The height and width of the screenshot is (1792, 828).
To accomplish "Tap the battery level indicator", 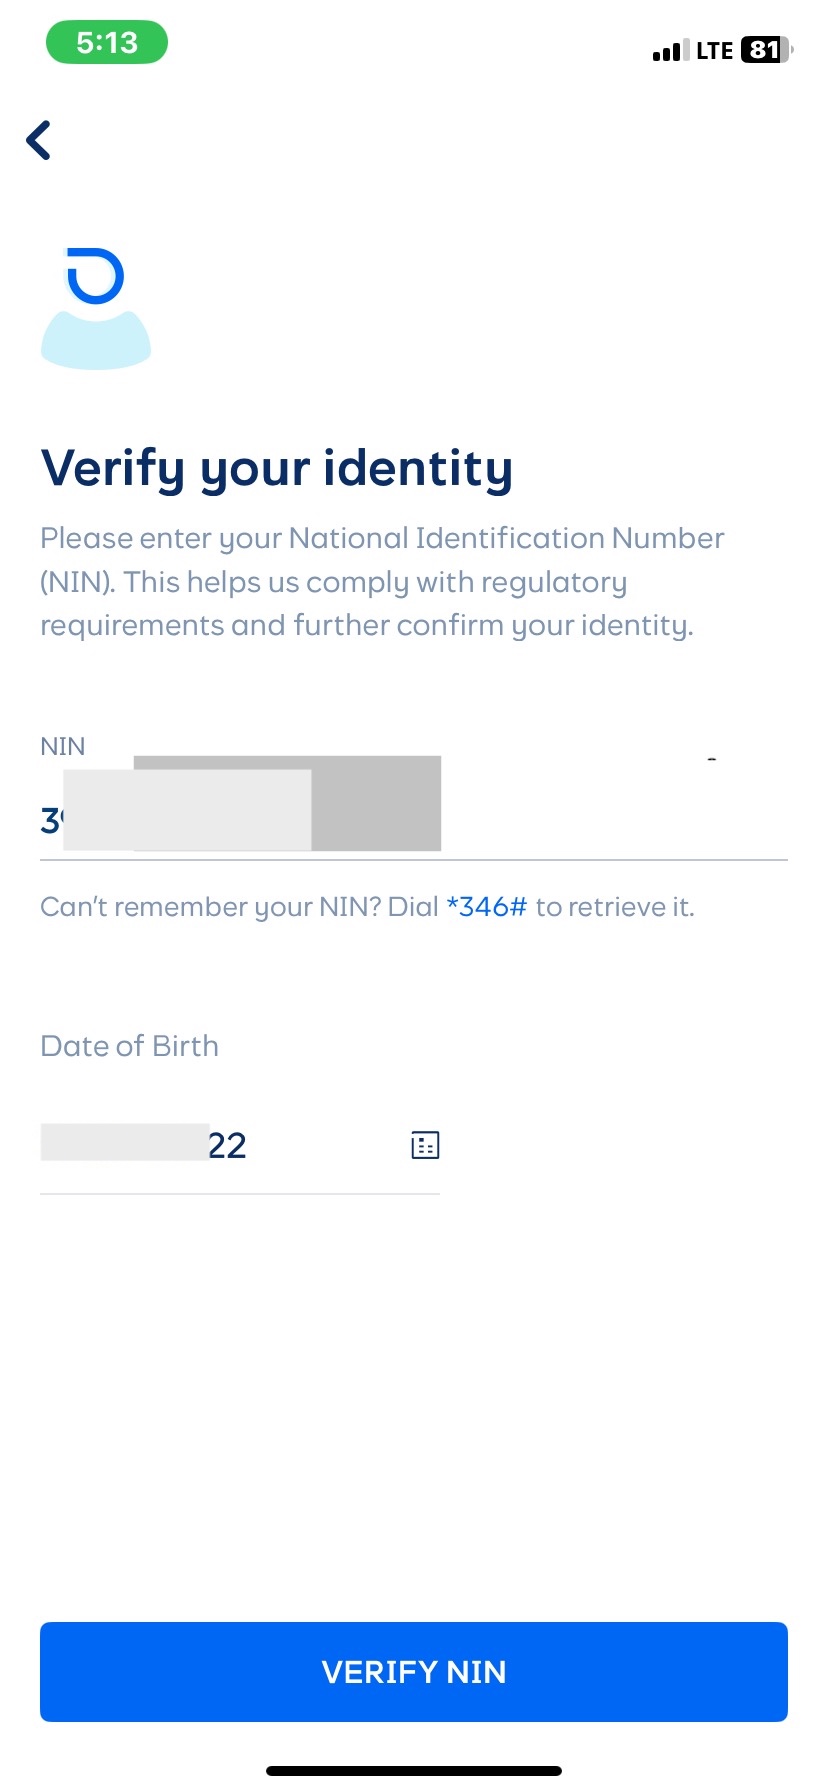I will (x=765, y=50).
